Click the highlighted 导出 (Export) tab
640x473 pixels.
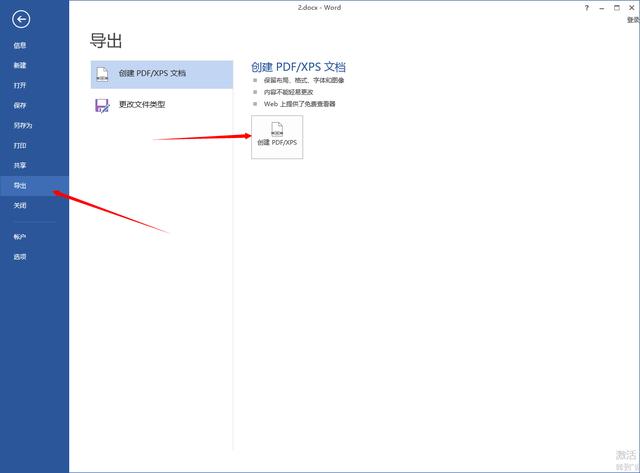click(x=21, y=186)
